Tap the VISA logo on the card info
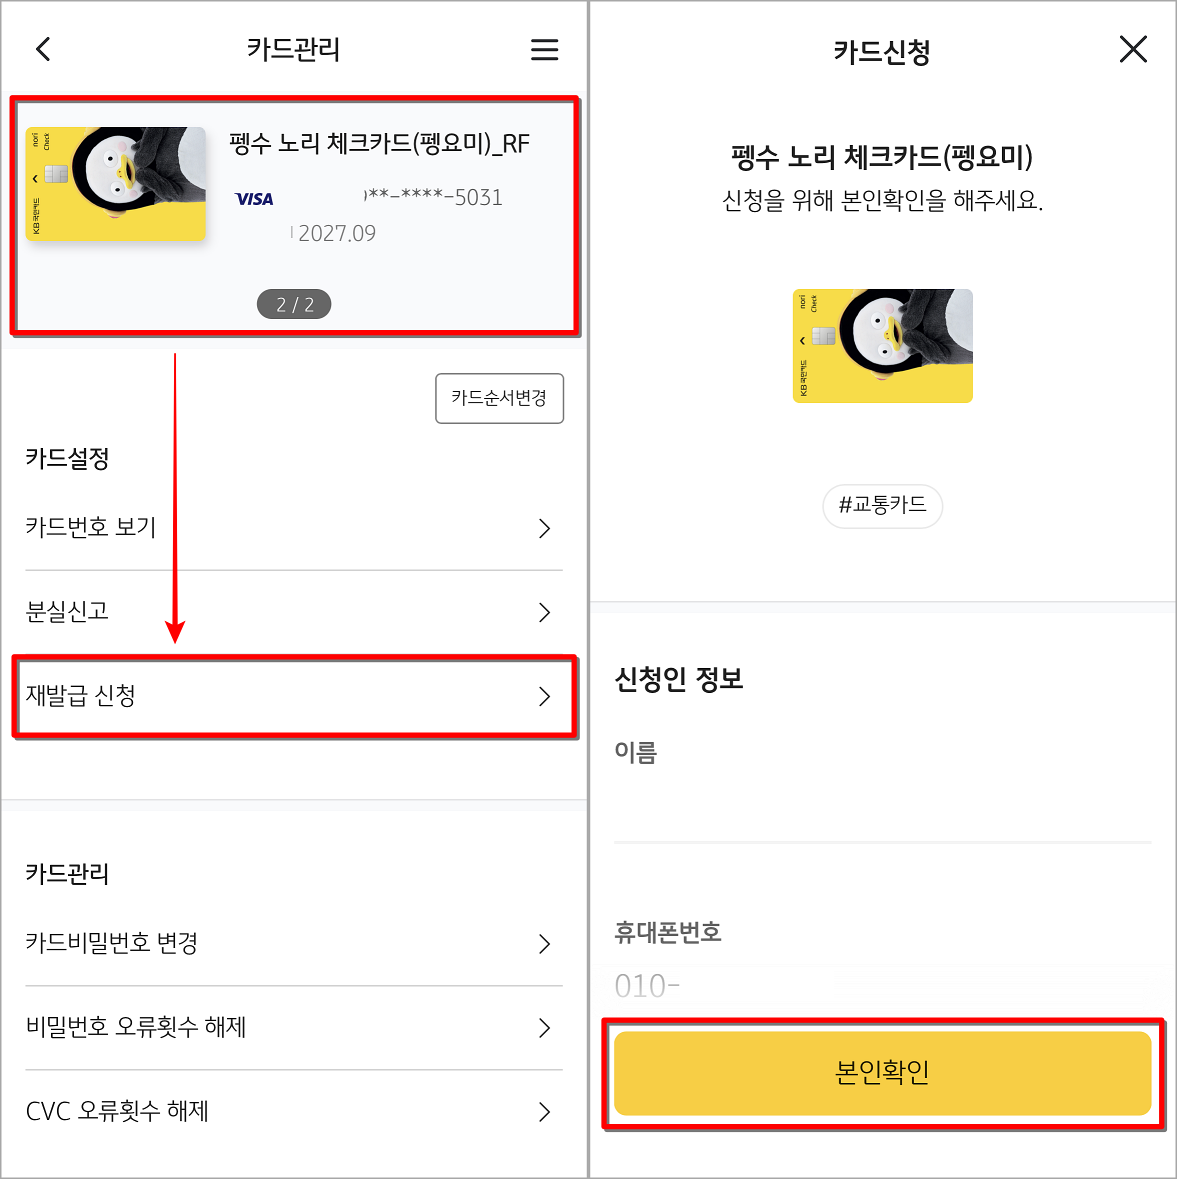The image size is (1177, 1179). pyautogui.click(x=253, y=199)
